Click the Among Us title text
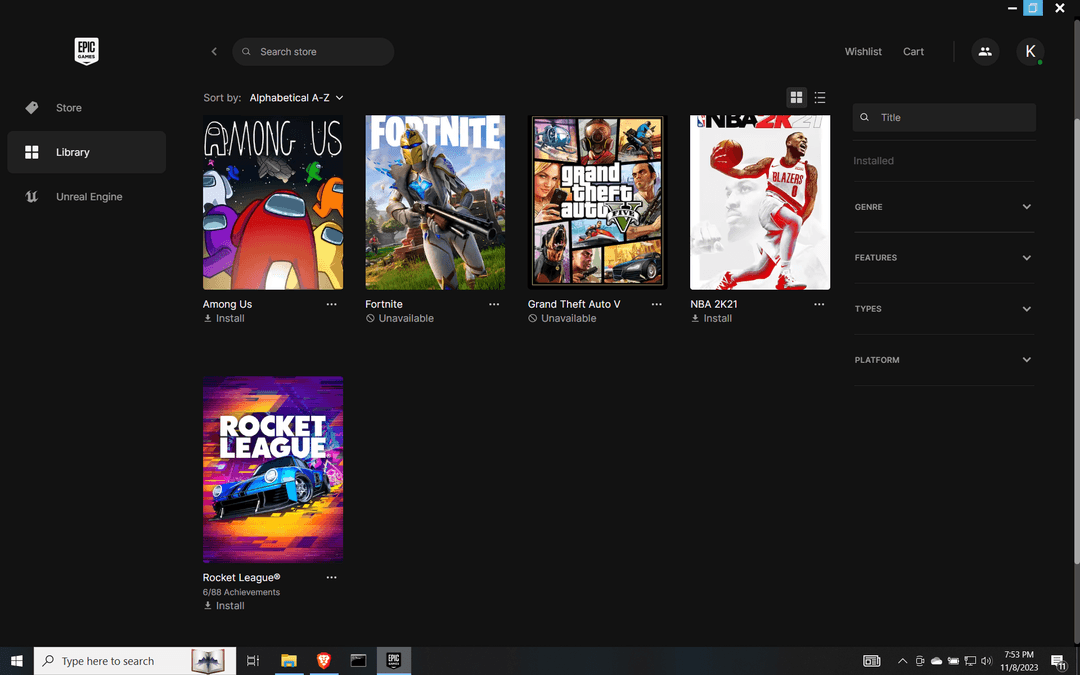 click(x=227, y=304)
